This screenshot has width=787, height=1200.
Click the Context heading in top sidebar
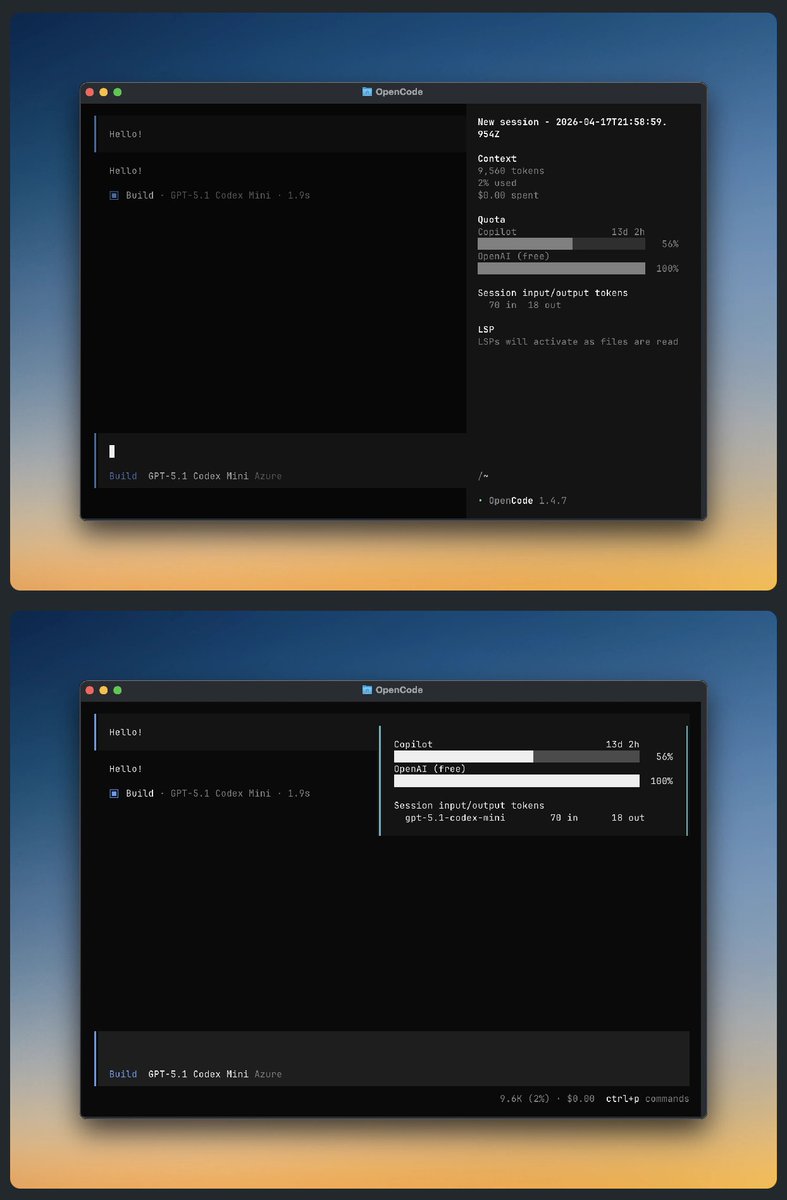[x=497, y=158]
